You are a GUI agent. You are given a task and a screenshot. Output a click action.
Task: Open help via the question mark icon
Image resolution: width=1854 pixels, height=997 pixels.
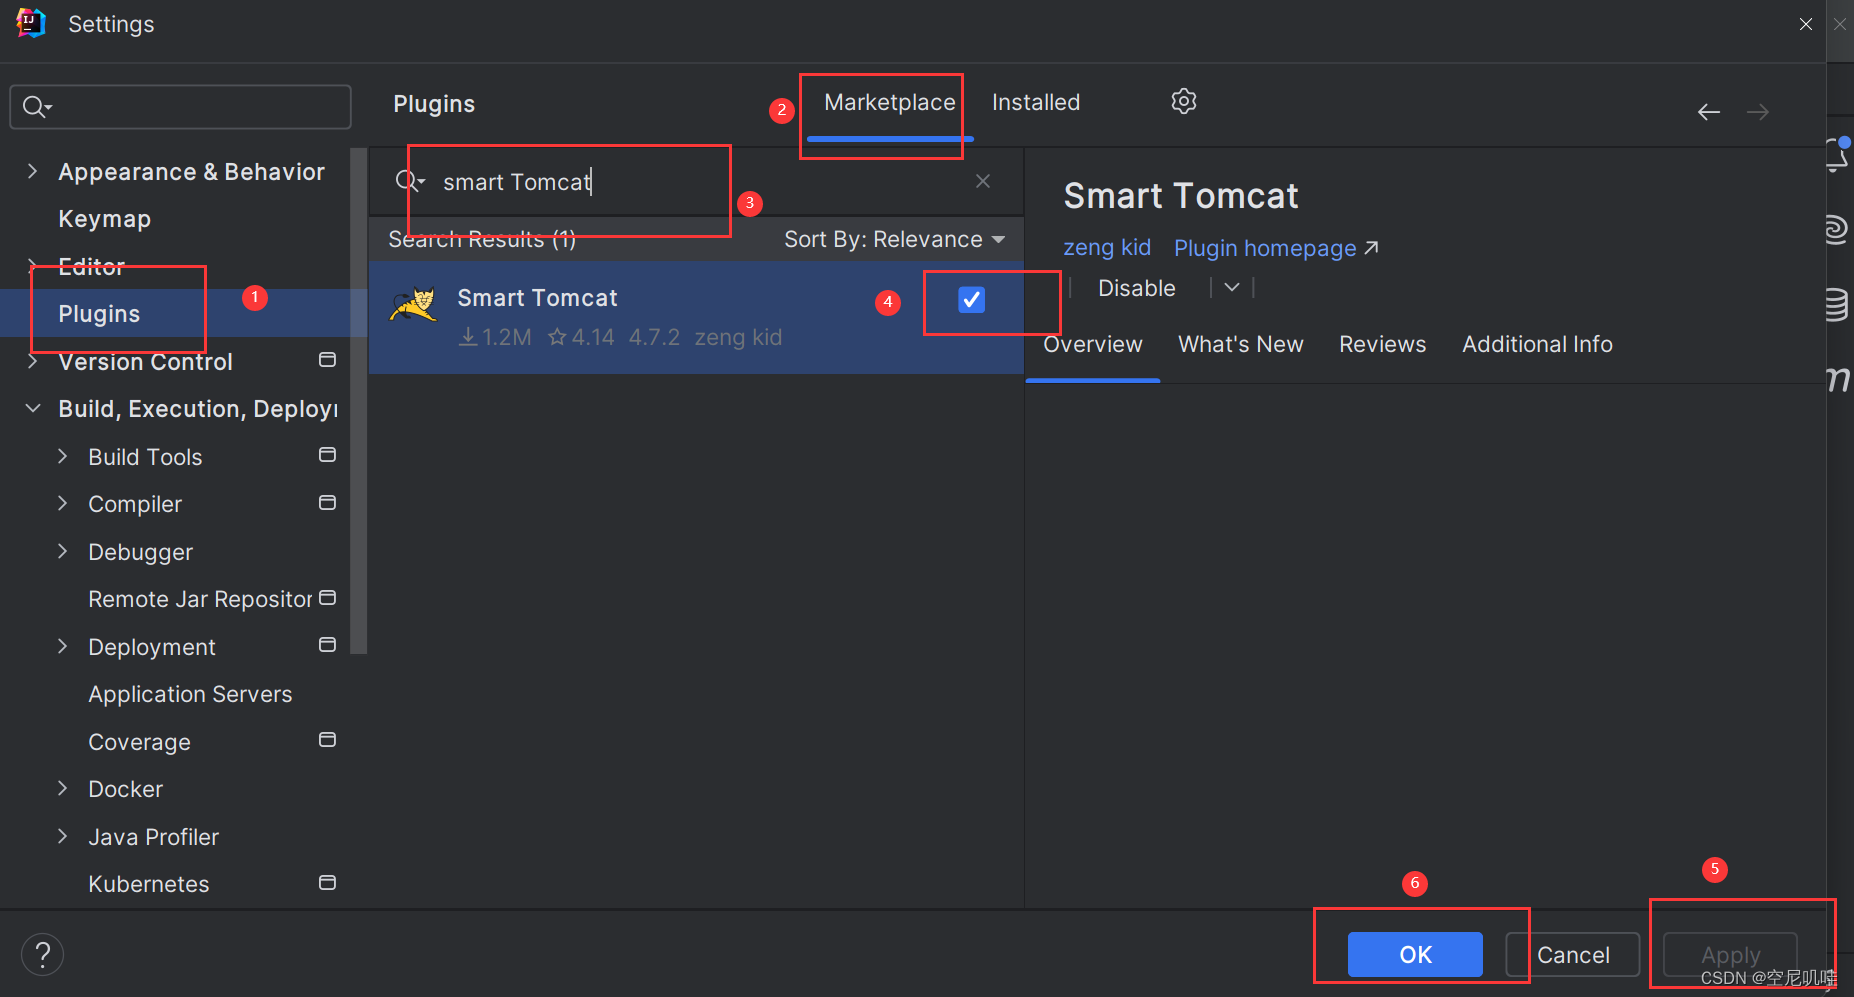pyautogui.click(x=42, y=954)
